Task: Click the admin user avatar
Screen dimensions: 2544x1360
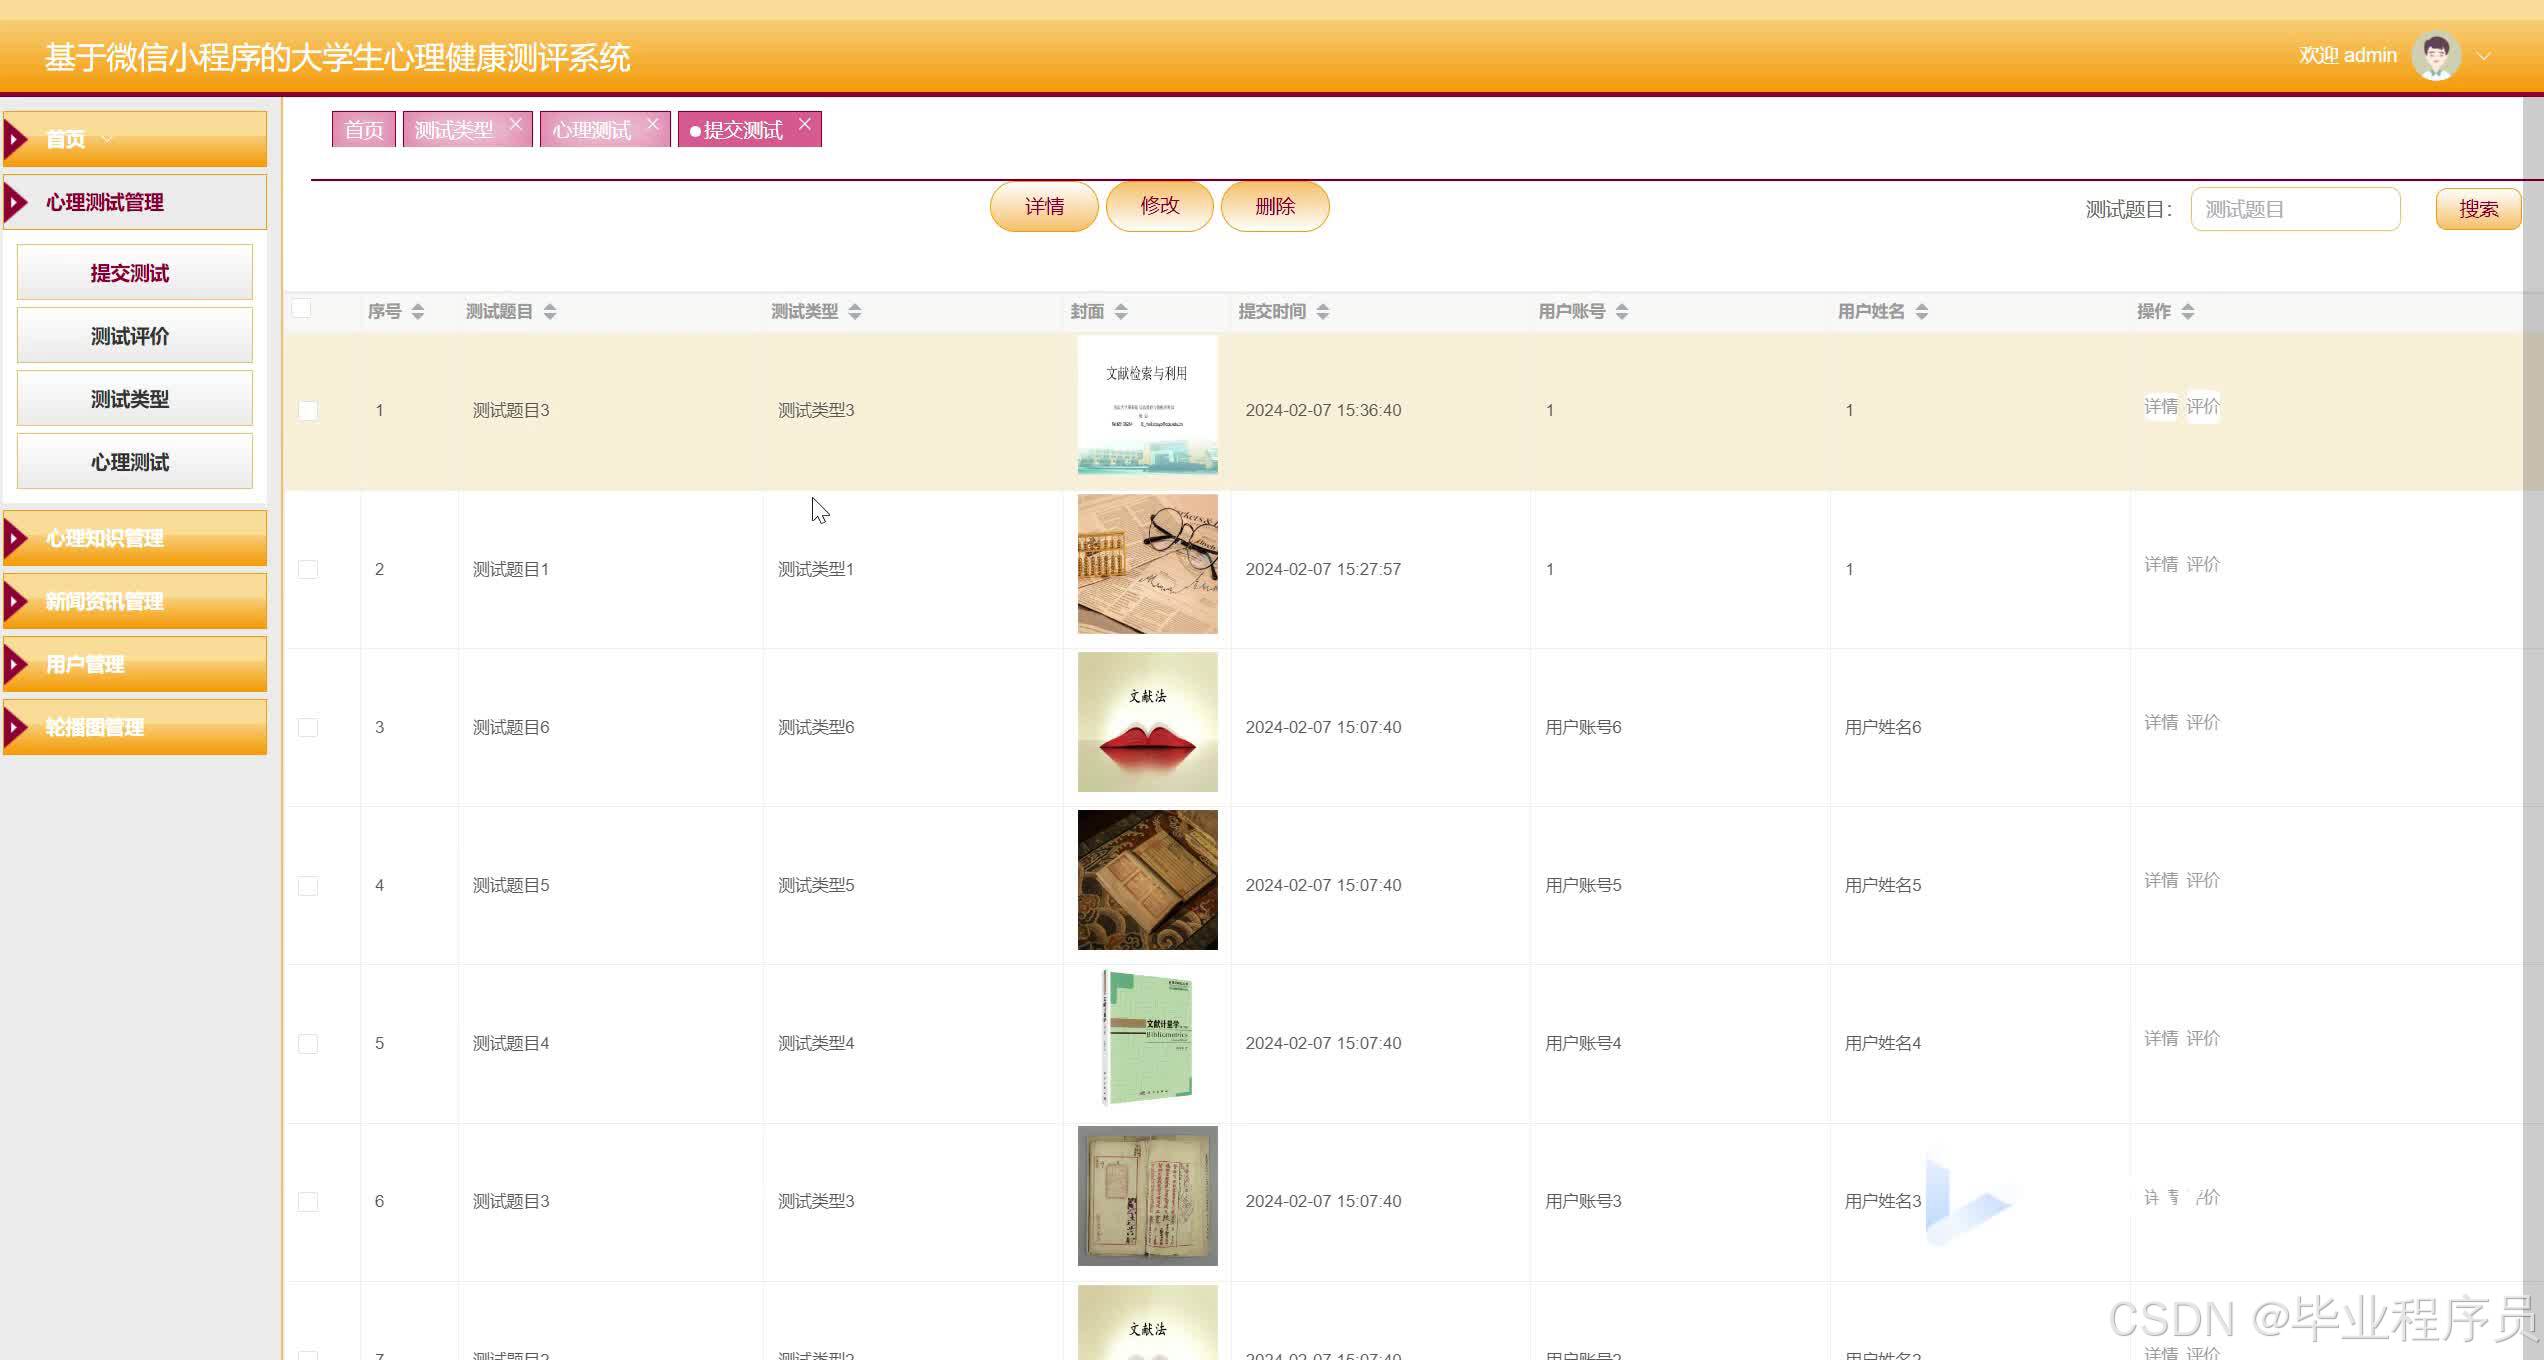Action: click(2436, 56)
